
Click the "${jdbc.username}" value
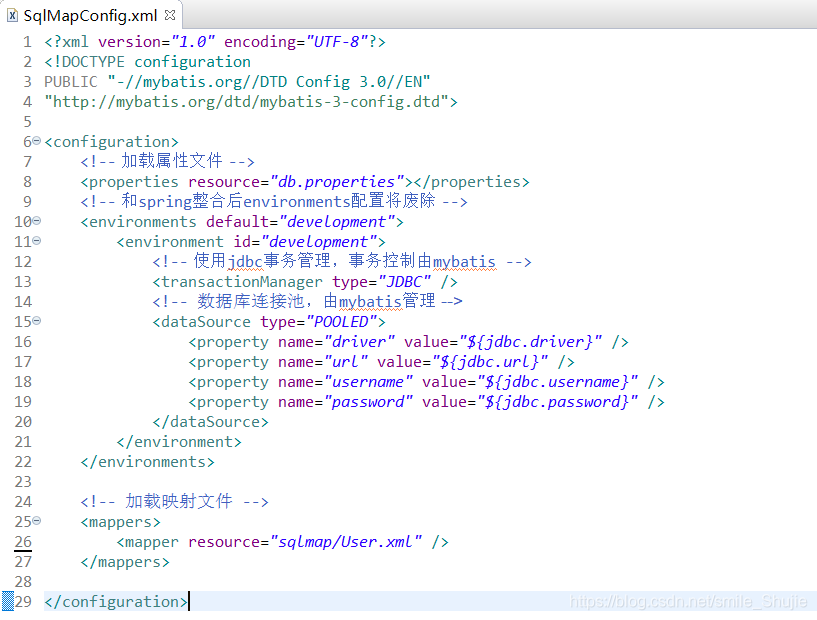pos(558,382)
